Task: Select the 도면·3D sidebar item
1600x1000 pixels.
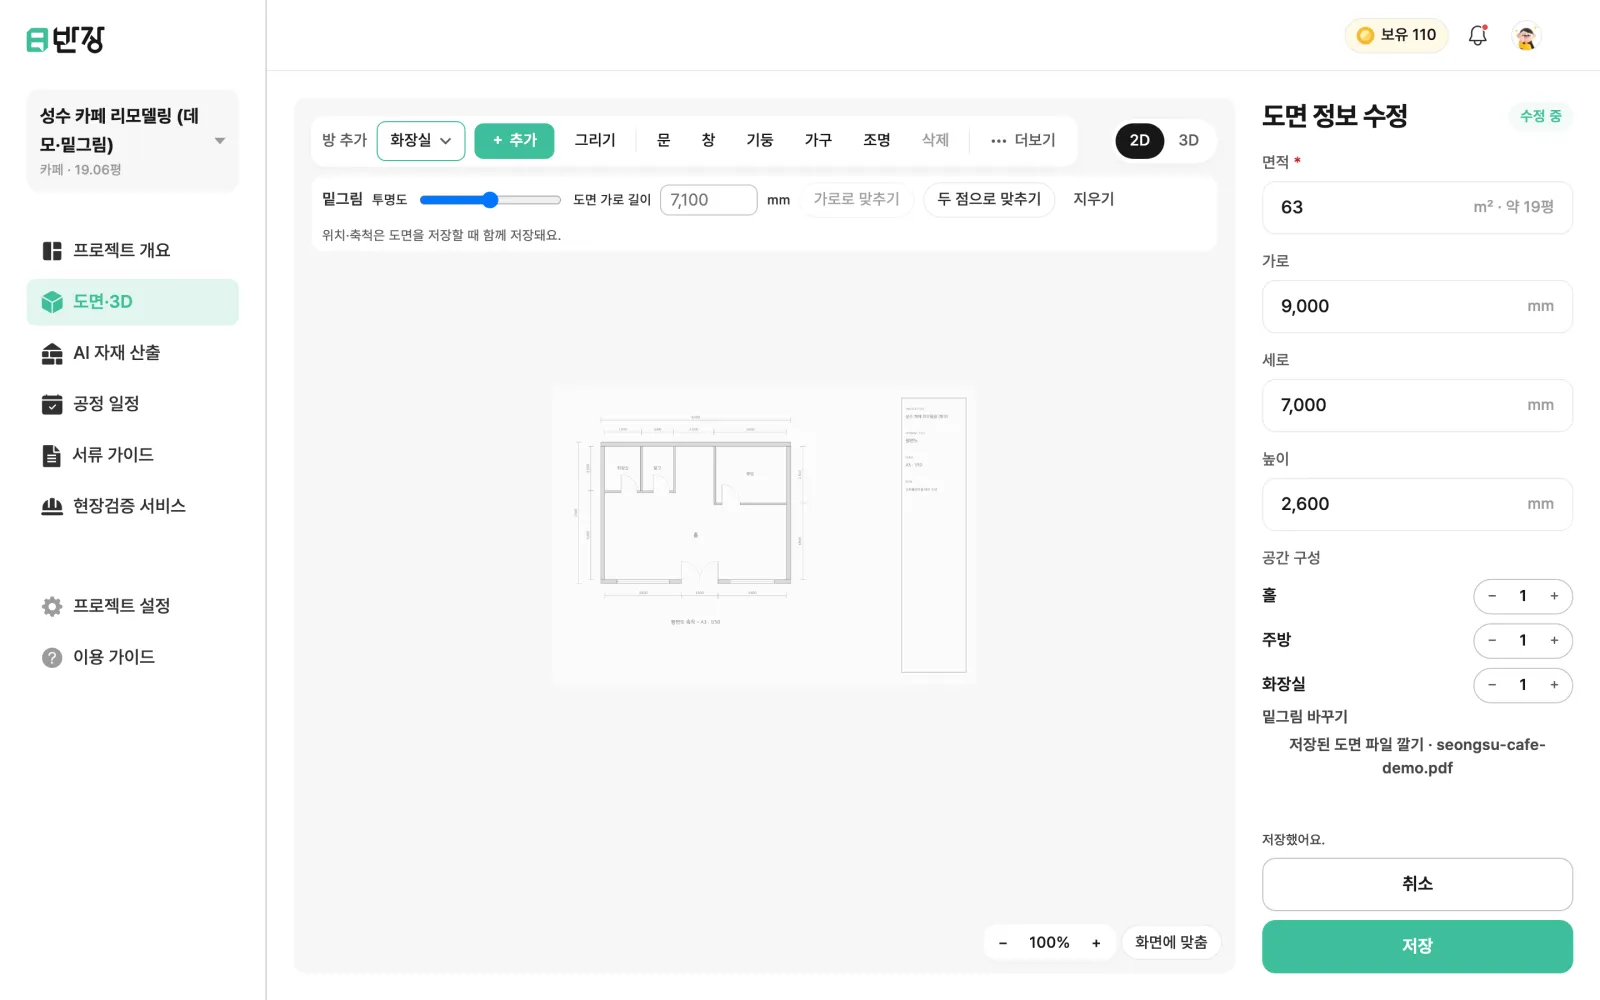Action: 132,301
